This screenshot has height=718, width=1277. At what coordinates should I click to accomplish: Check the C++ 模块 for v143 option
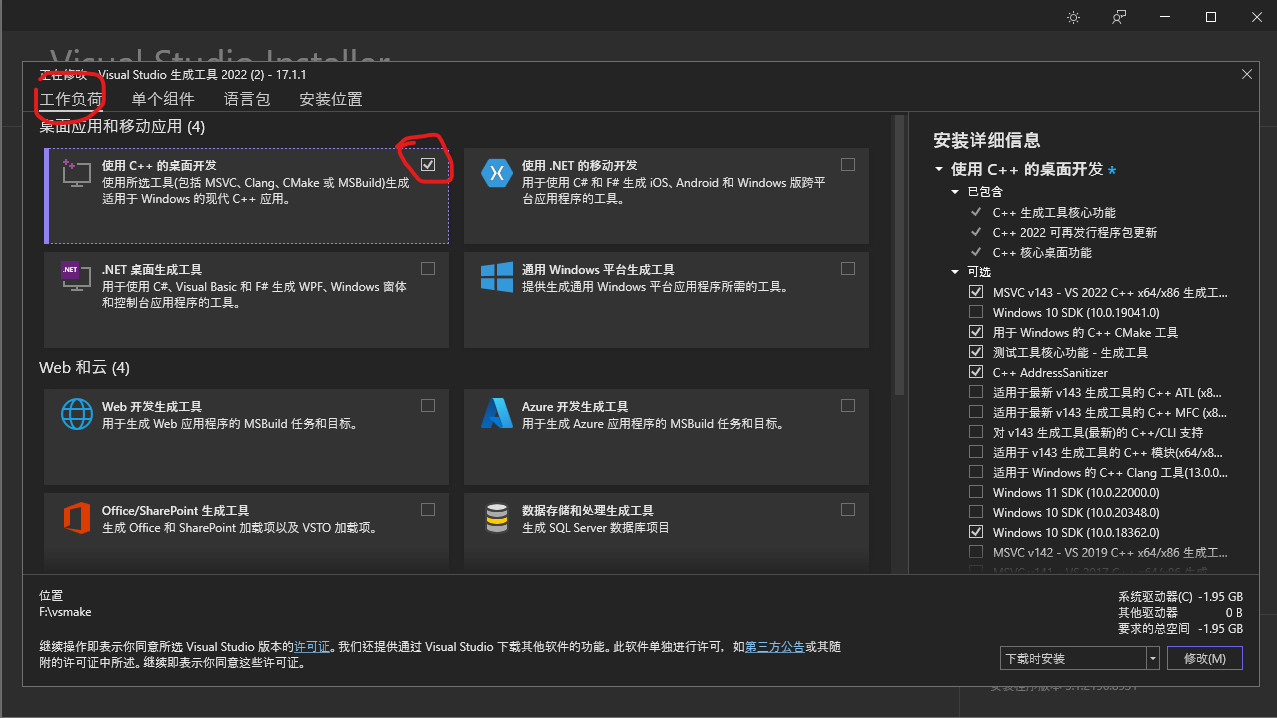click(x=976, y=452)
